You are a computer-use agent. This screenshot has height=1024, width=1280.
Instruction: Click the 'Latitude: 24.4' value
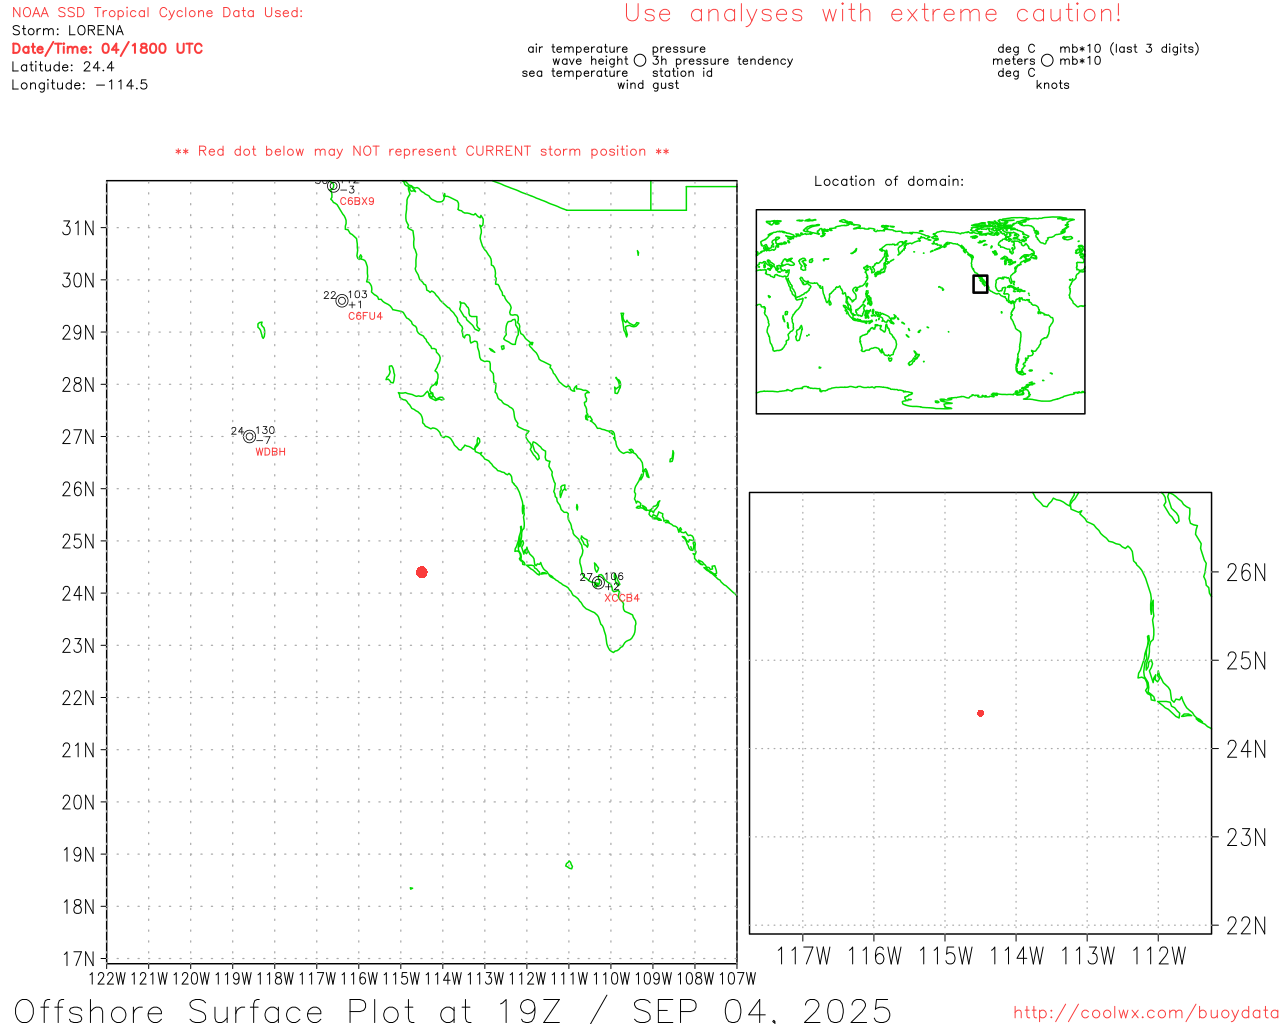pyautogui.click(x=63, y=67)
